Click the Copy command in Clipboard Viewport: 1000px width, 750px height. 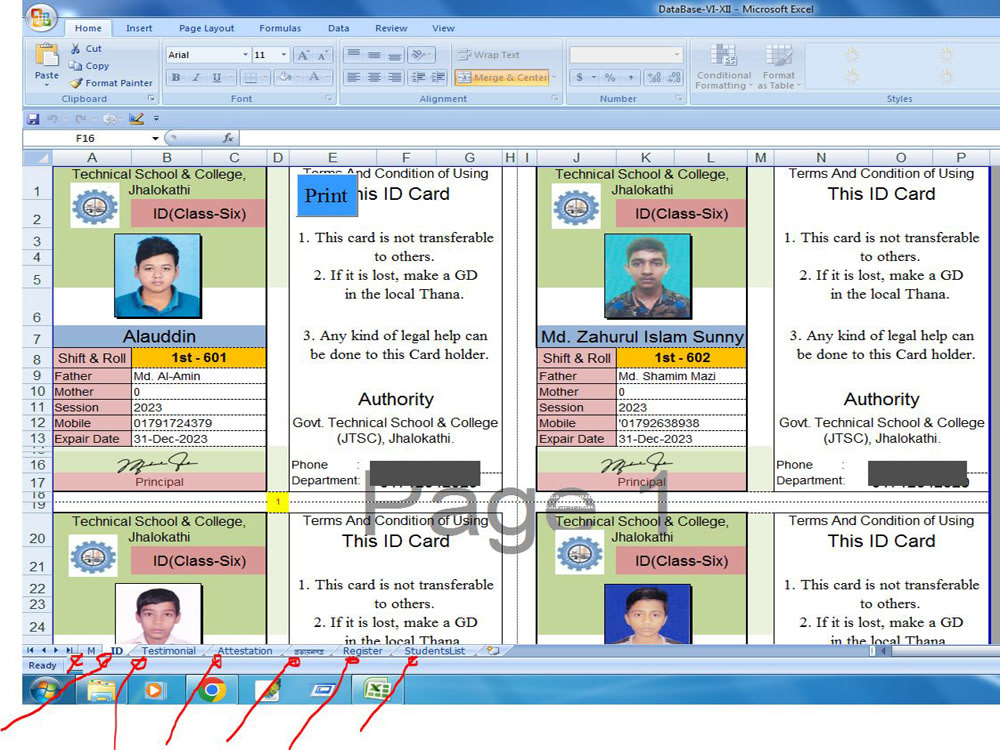[x=89, y=66]
